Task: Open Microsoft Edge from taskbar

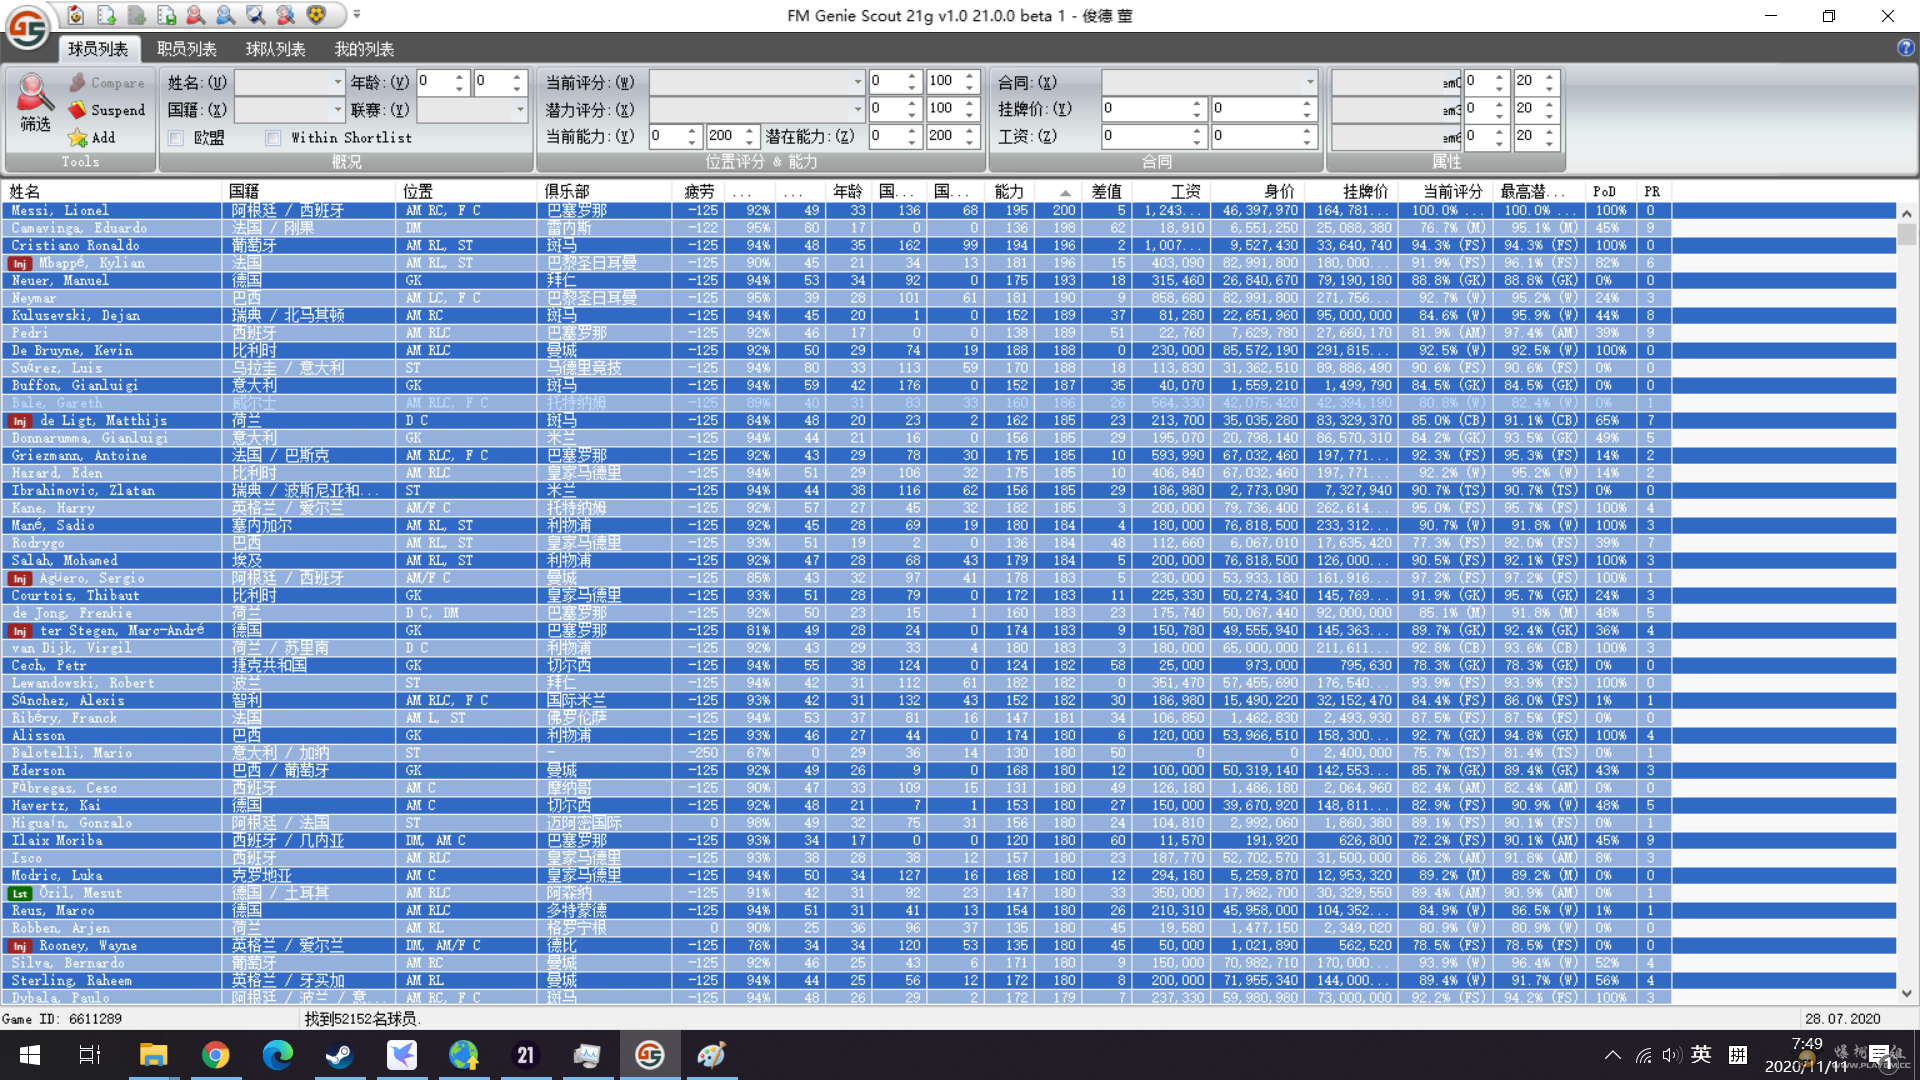Action: 277,1055
